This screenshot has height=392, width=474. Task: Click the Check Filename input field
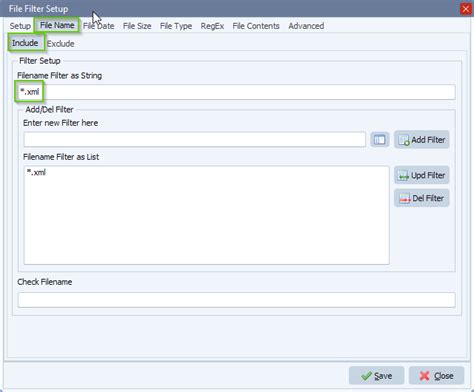(236, 300)
